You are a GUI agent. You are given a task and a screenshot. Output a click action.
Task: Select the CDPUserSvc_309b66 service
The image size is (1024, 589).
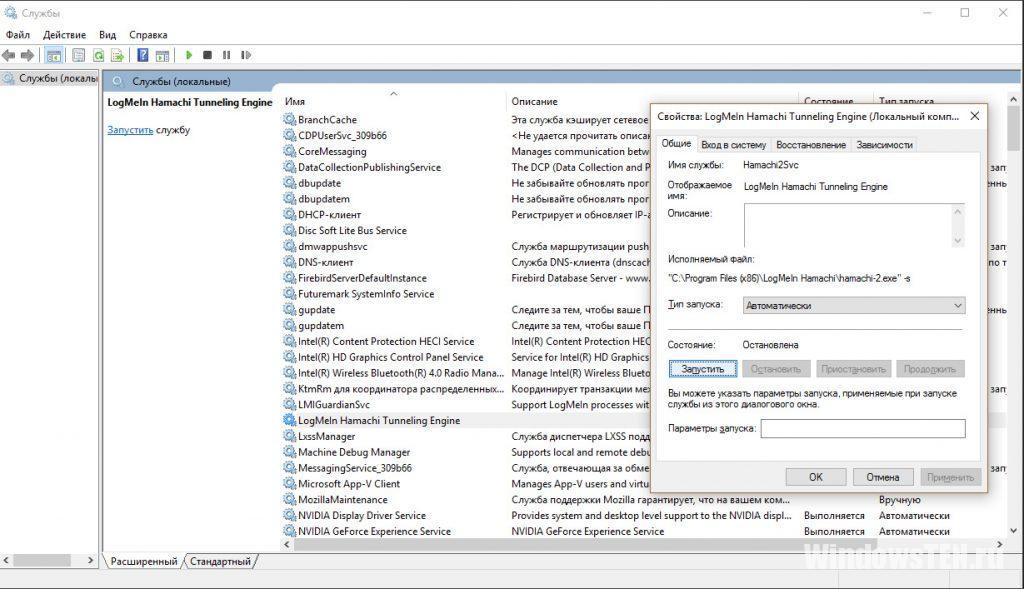(x=342, y=135)
